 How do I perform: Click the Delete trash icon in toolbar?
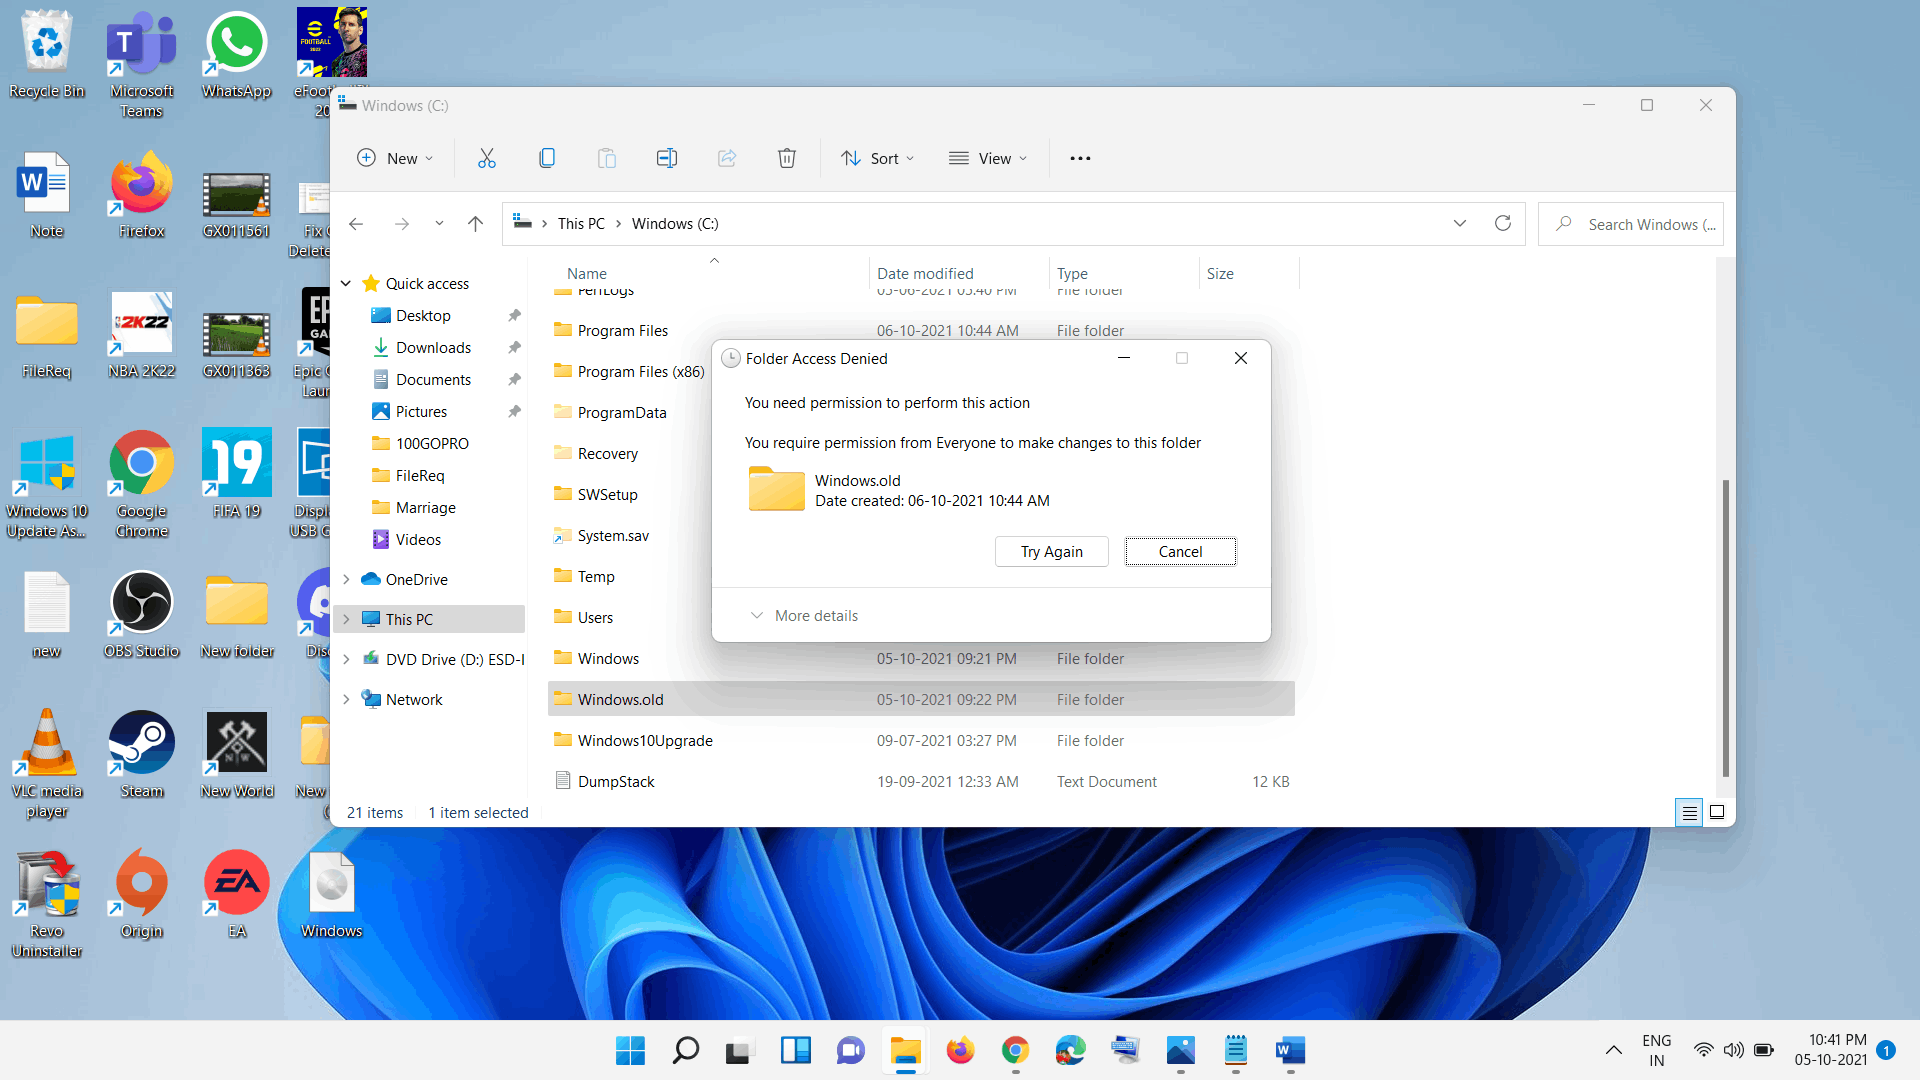click(787, 158)
